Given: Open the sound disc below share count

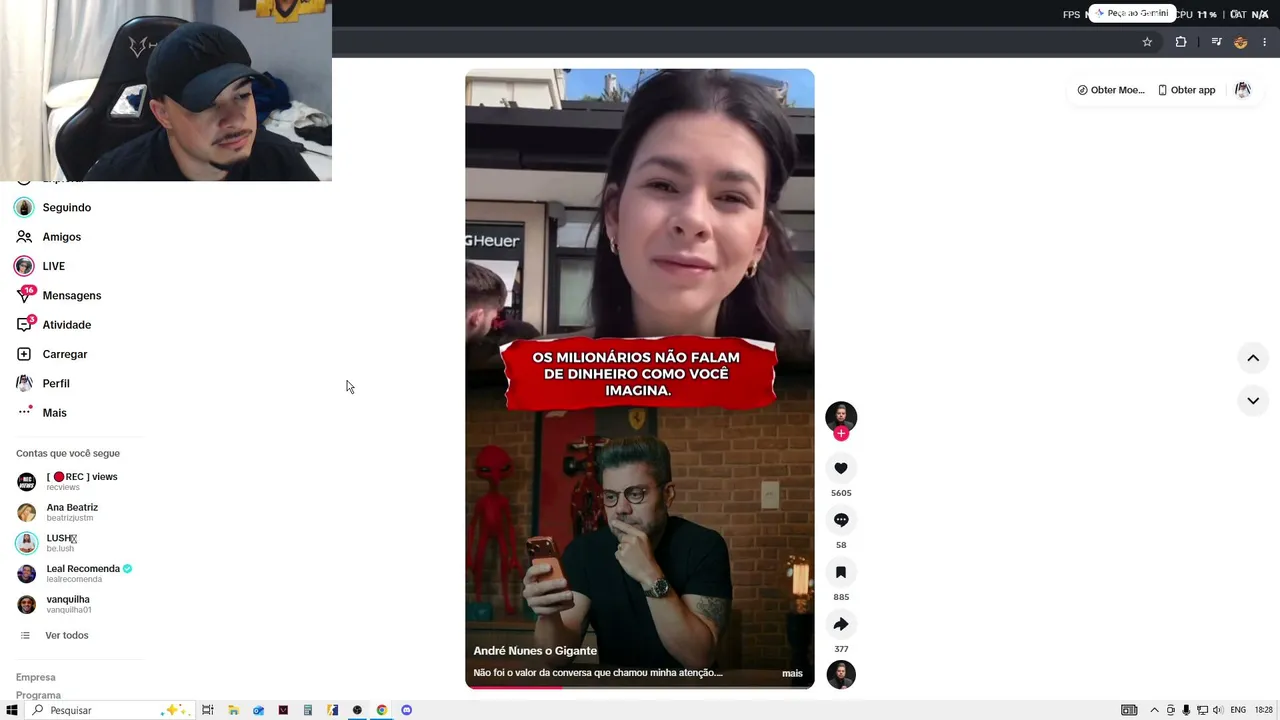Looking at the screenshot, I should click(x=841, y=675).
